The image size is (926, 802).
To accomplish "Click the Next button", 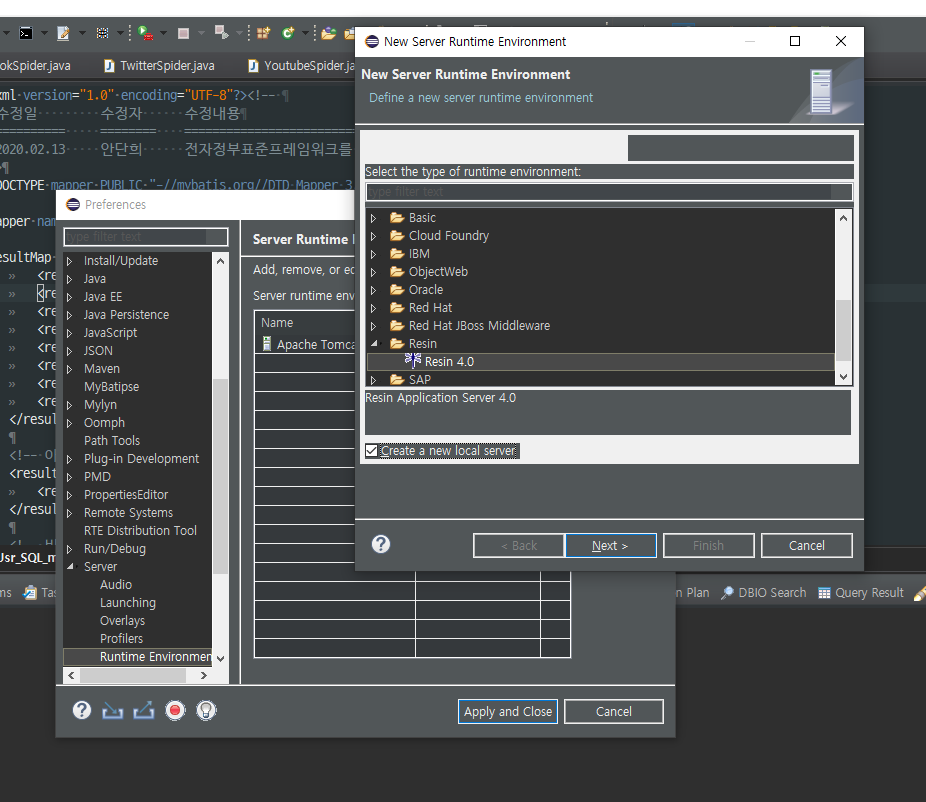I will pyautogui.click(x=610, y=545).
